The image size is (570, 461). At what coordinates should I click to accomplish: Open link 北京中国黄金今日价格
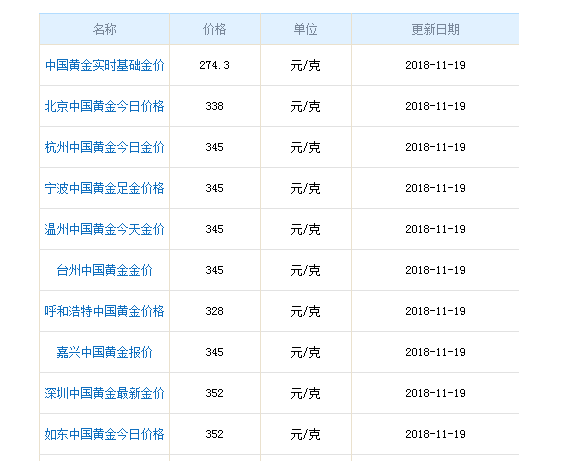[105, 107]
